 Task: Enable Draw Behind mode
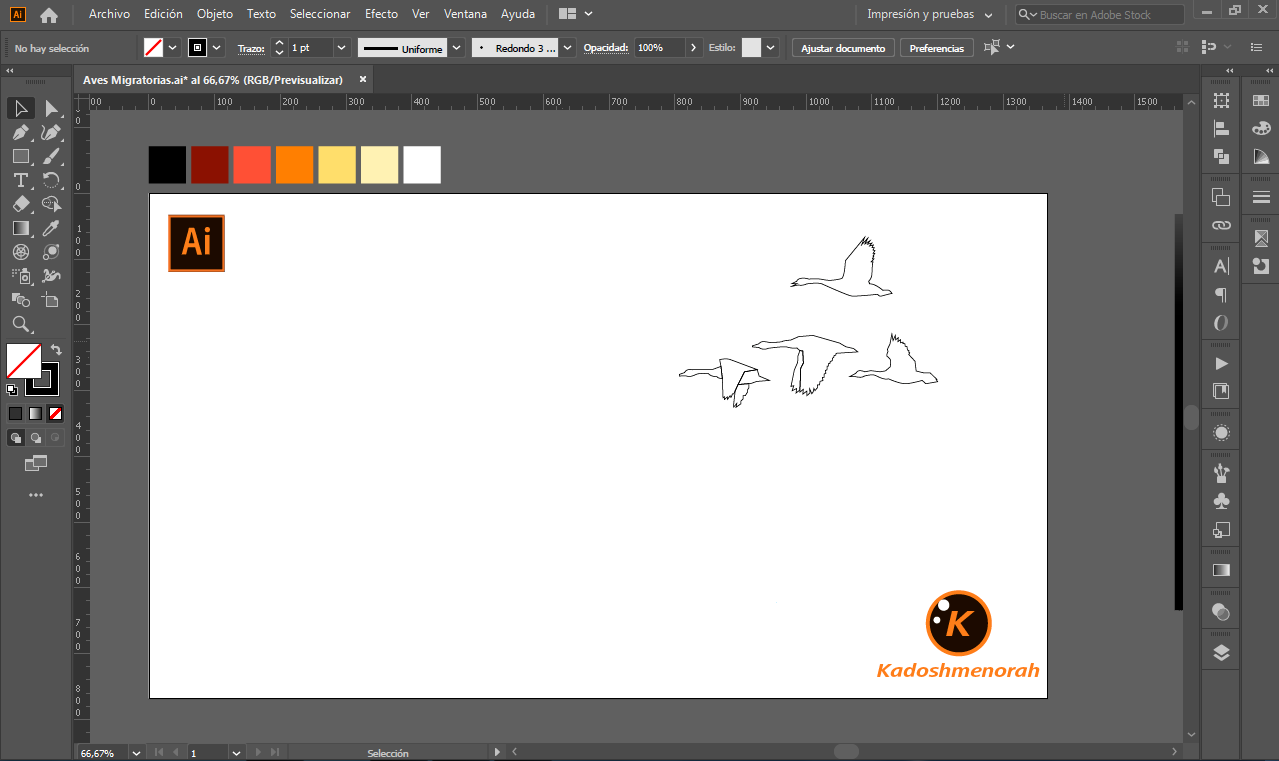pyautogui.click(x=36, y=438)
